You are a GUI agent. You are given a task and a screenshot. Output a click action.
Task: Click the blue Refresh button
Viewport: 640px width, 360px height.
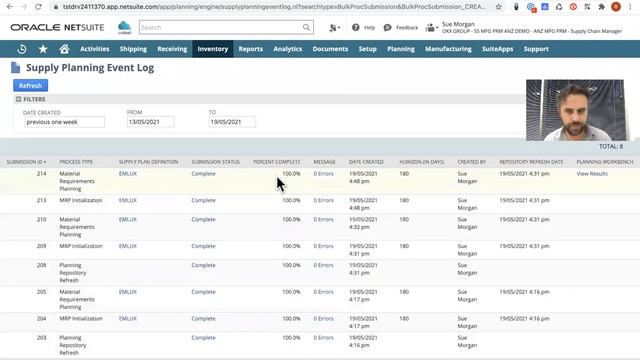(x=31, y=85)
